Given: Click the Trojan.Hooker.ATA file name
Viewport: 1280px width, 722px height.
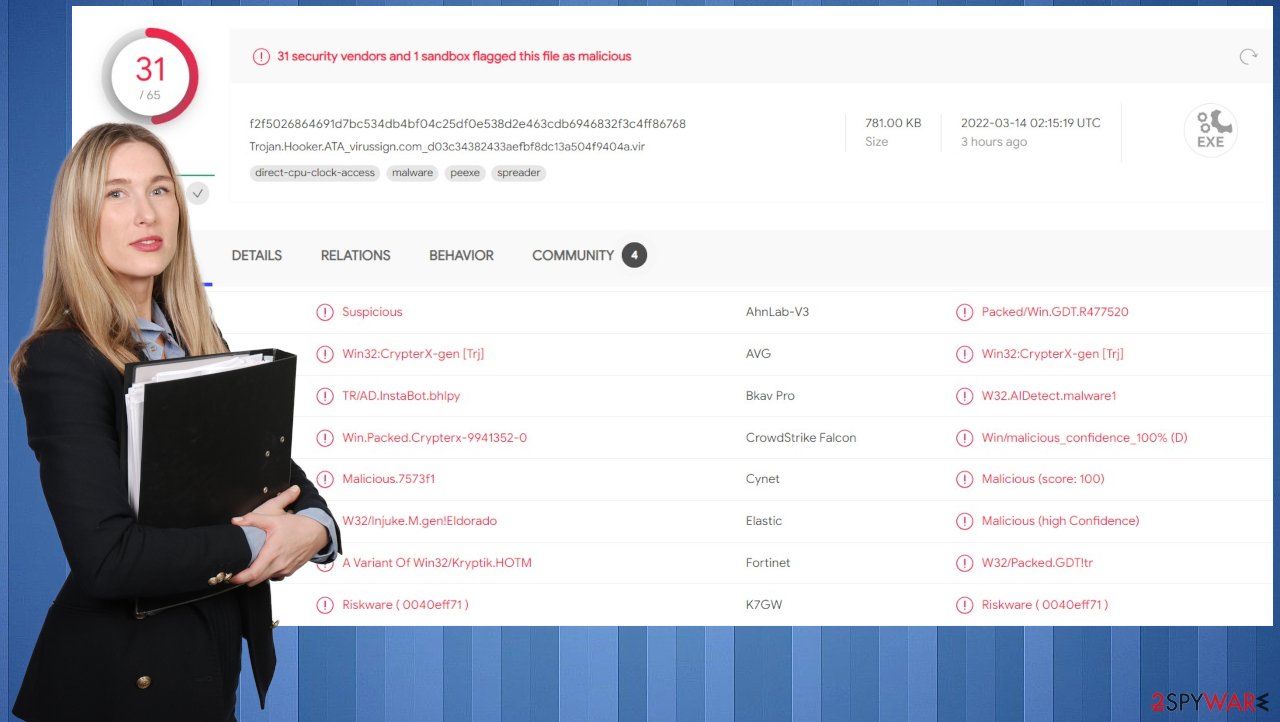Looking at the screenshot, I should [447, 146].
